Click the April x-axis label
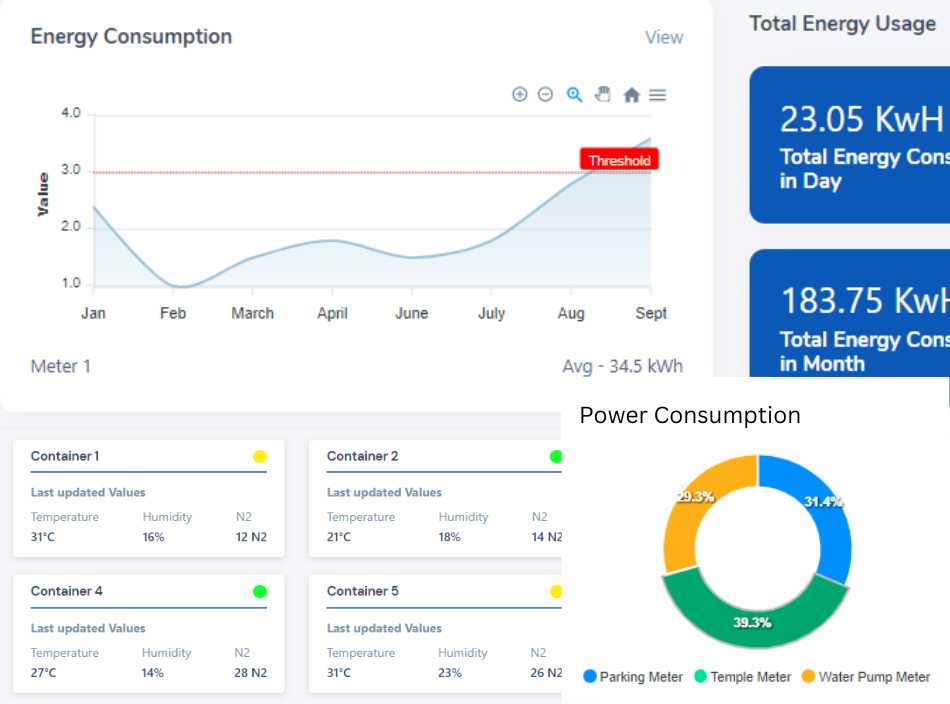 tap(332, 313)
